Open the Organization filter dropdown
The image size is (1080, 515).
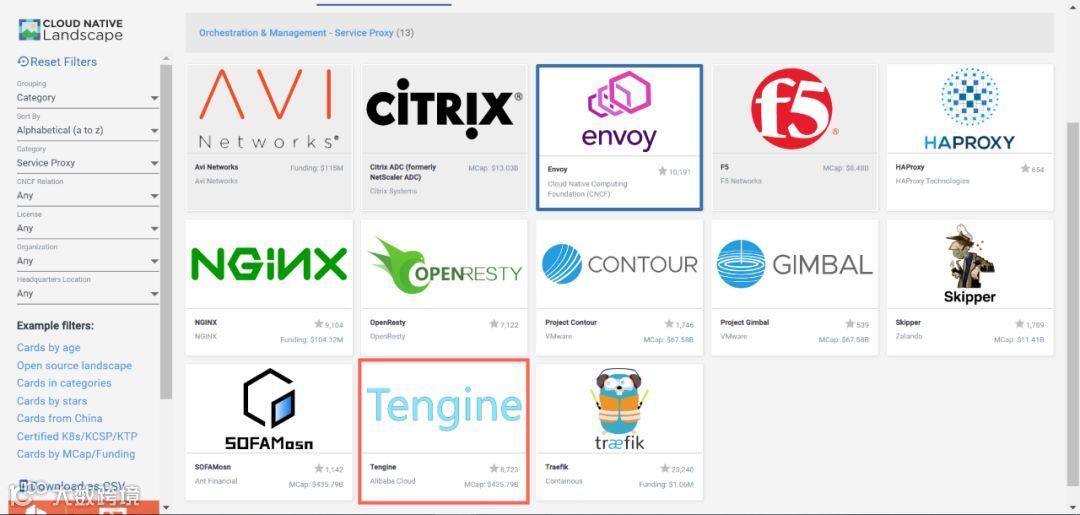(x=87, y=261)
